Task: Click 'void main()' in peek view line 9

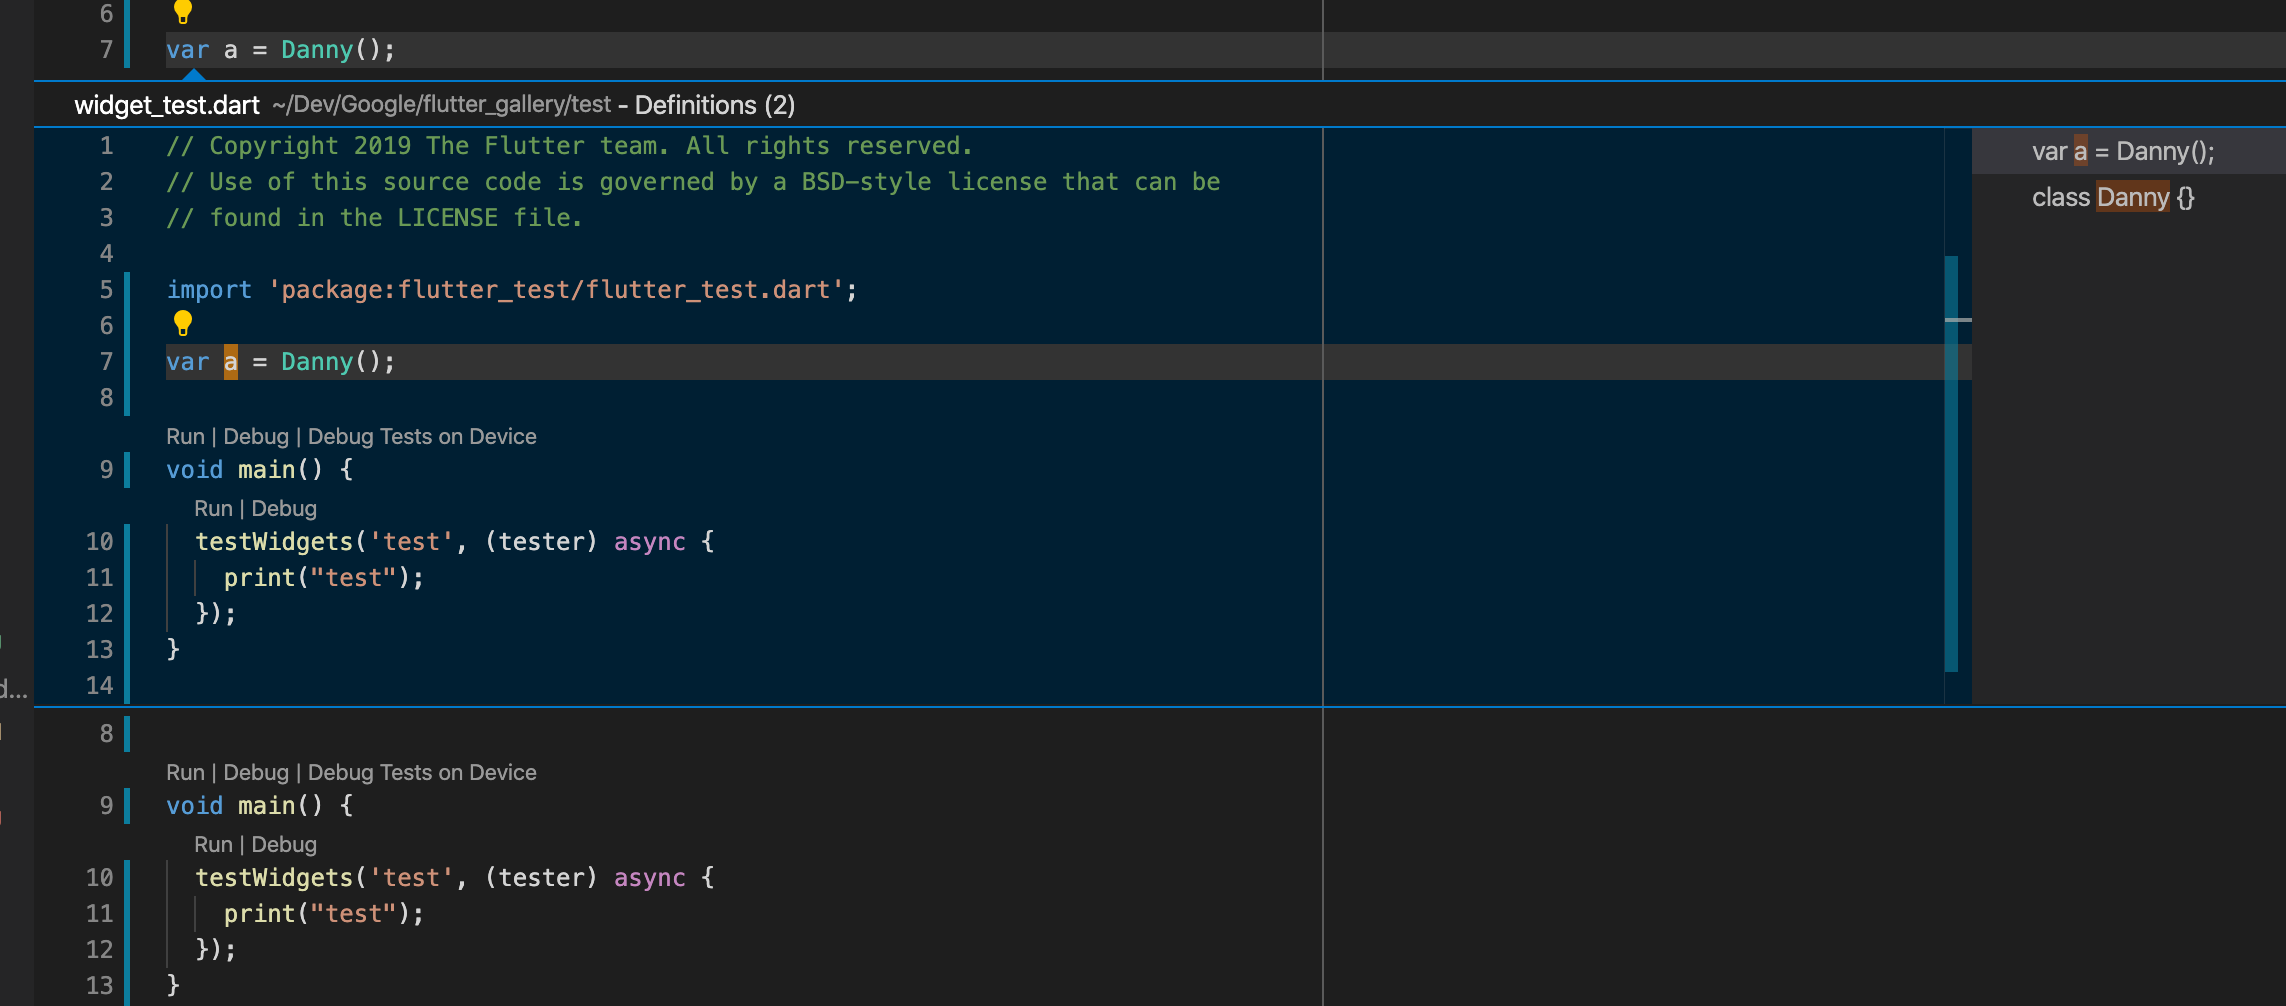Action: (x=245, y=470)
